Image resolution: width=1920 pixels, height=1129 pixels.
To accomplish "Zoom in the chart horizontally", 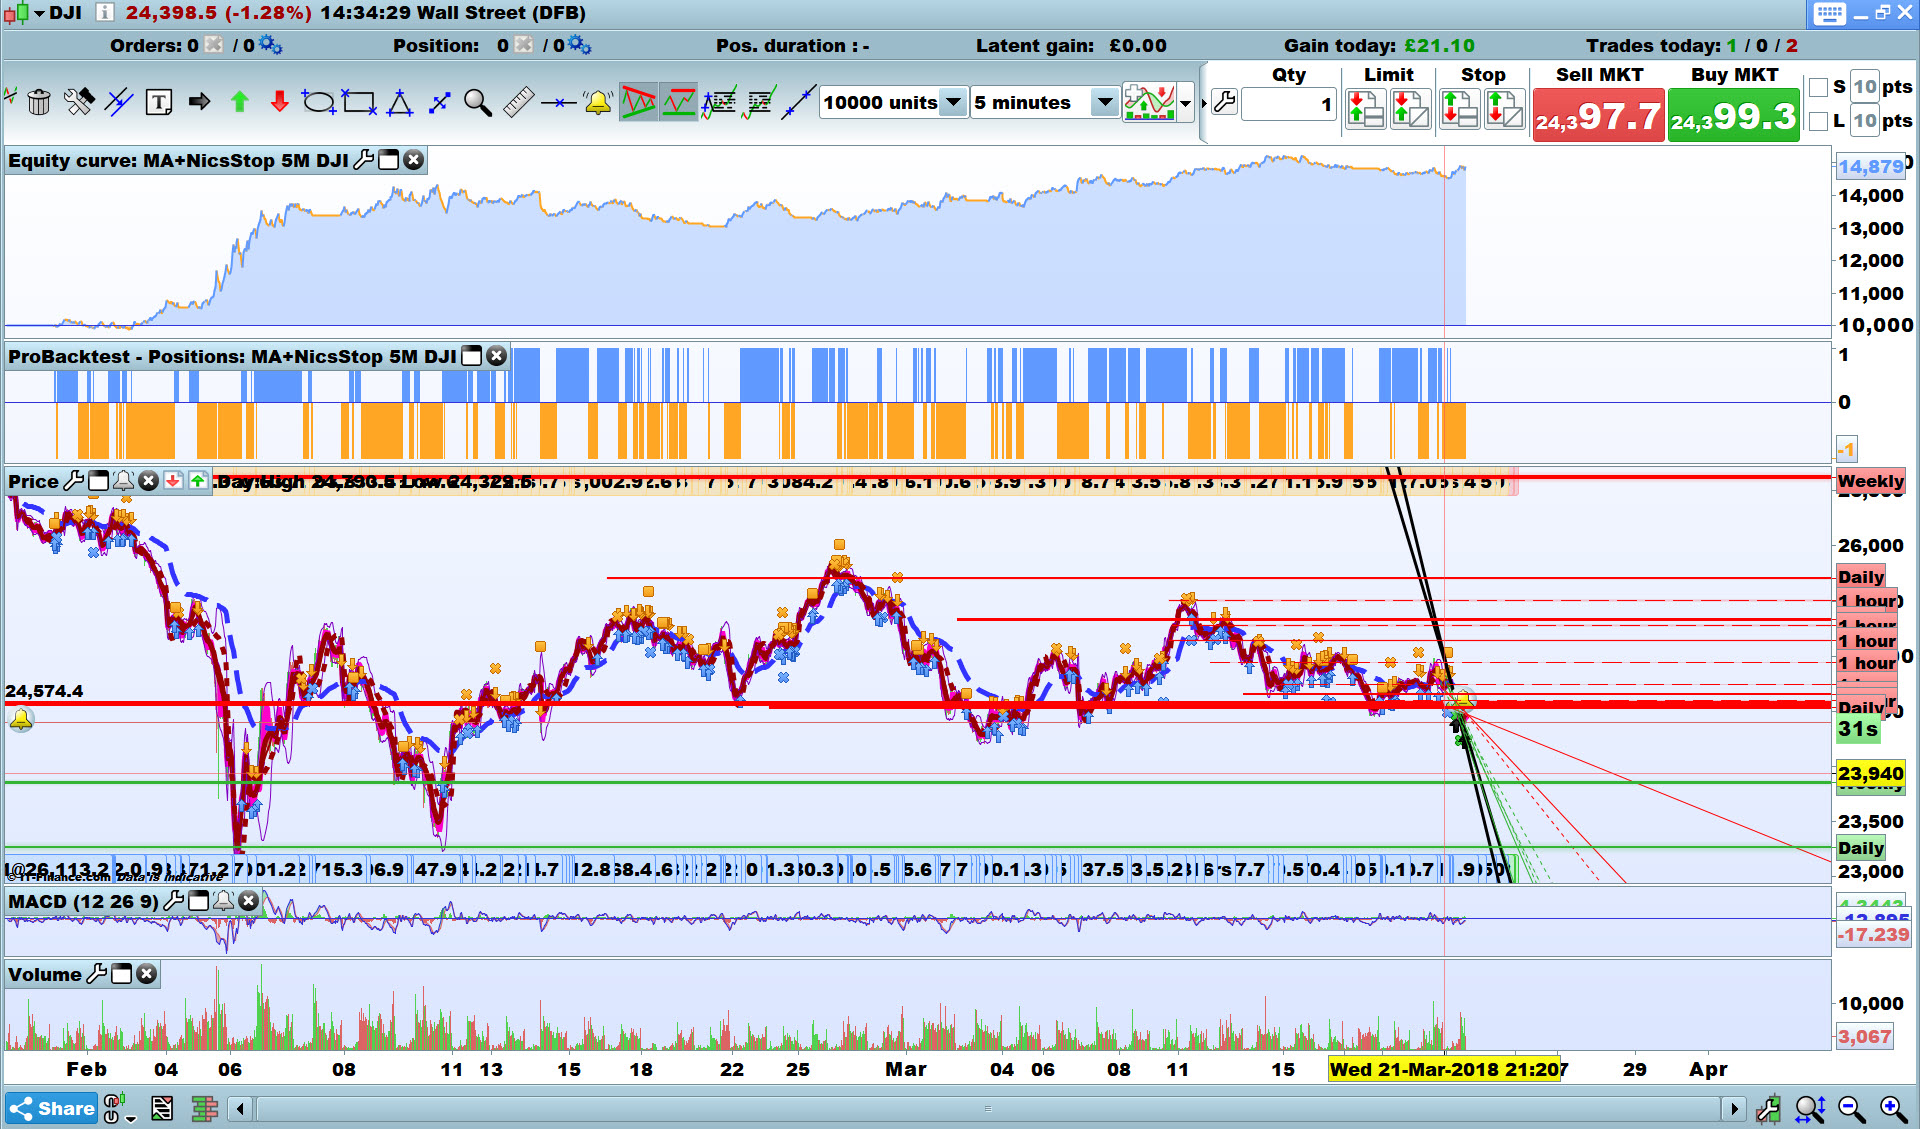I will pyautogui.click(x=1894, y=1108).
